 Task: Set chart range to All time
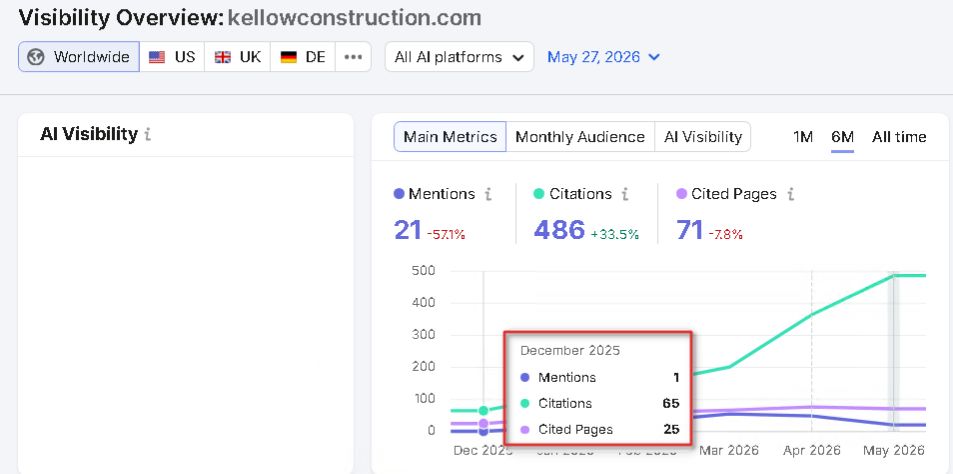pos(899,137)
